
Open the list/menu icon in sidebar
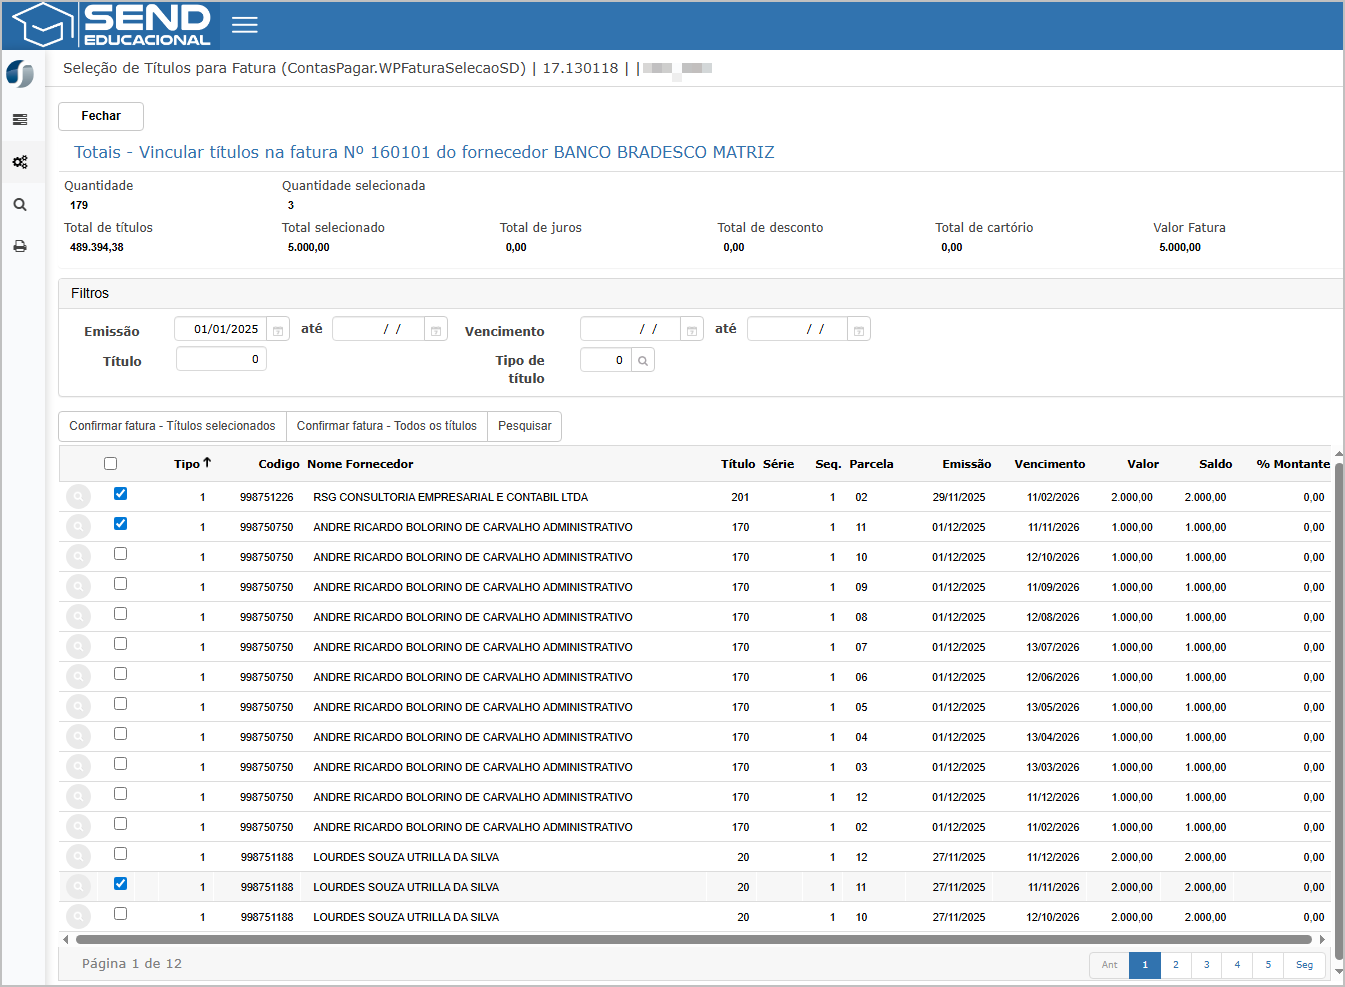[20, 120]
